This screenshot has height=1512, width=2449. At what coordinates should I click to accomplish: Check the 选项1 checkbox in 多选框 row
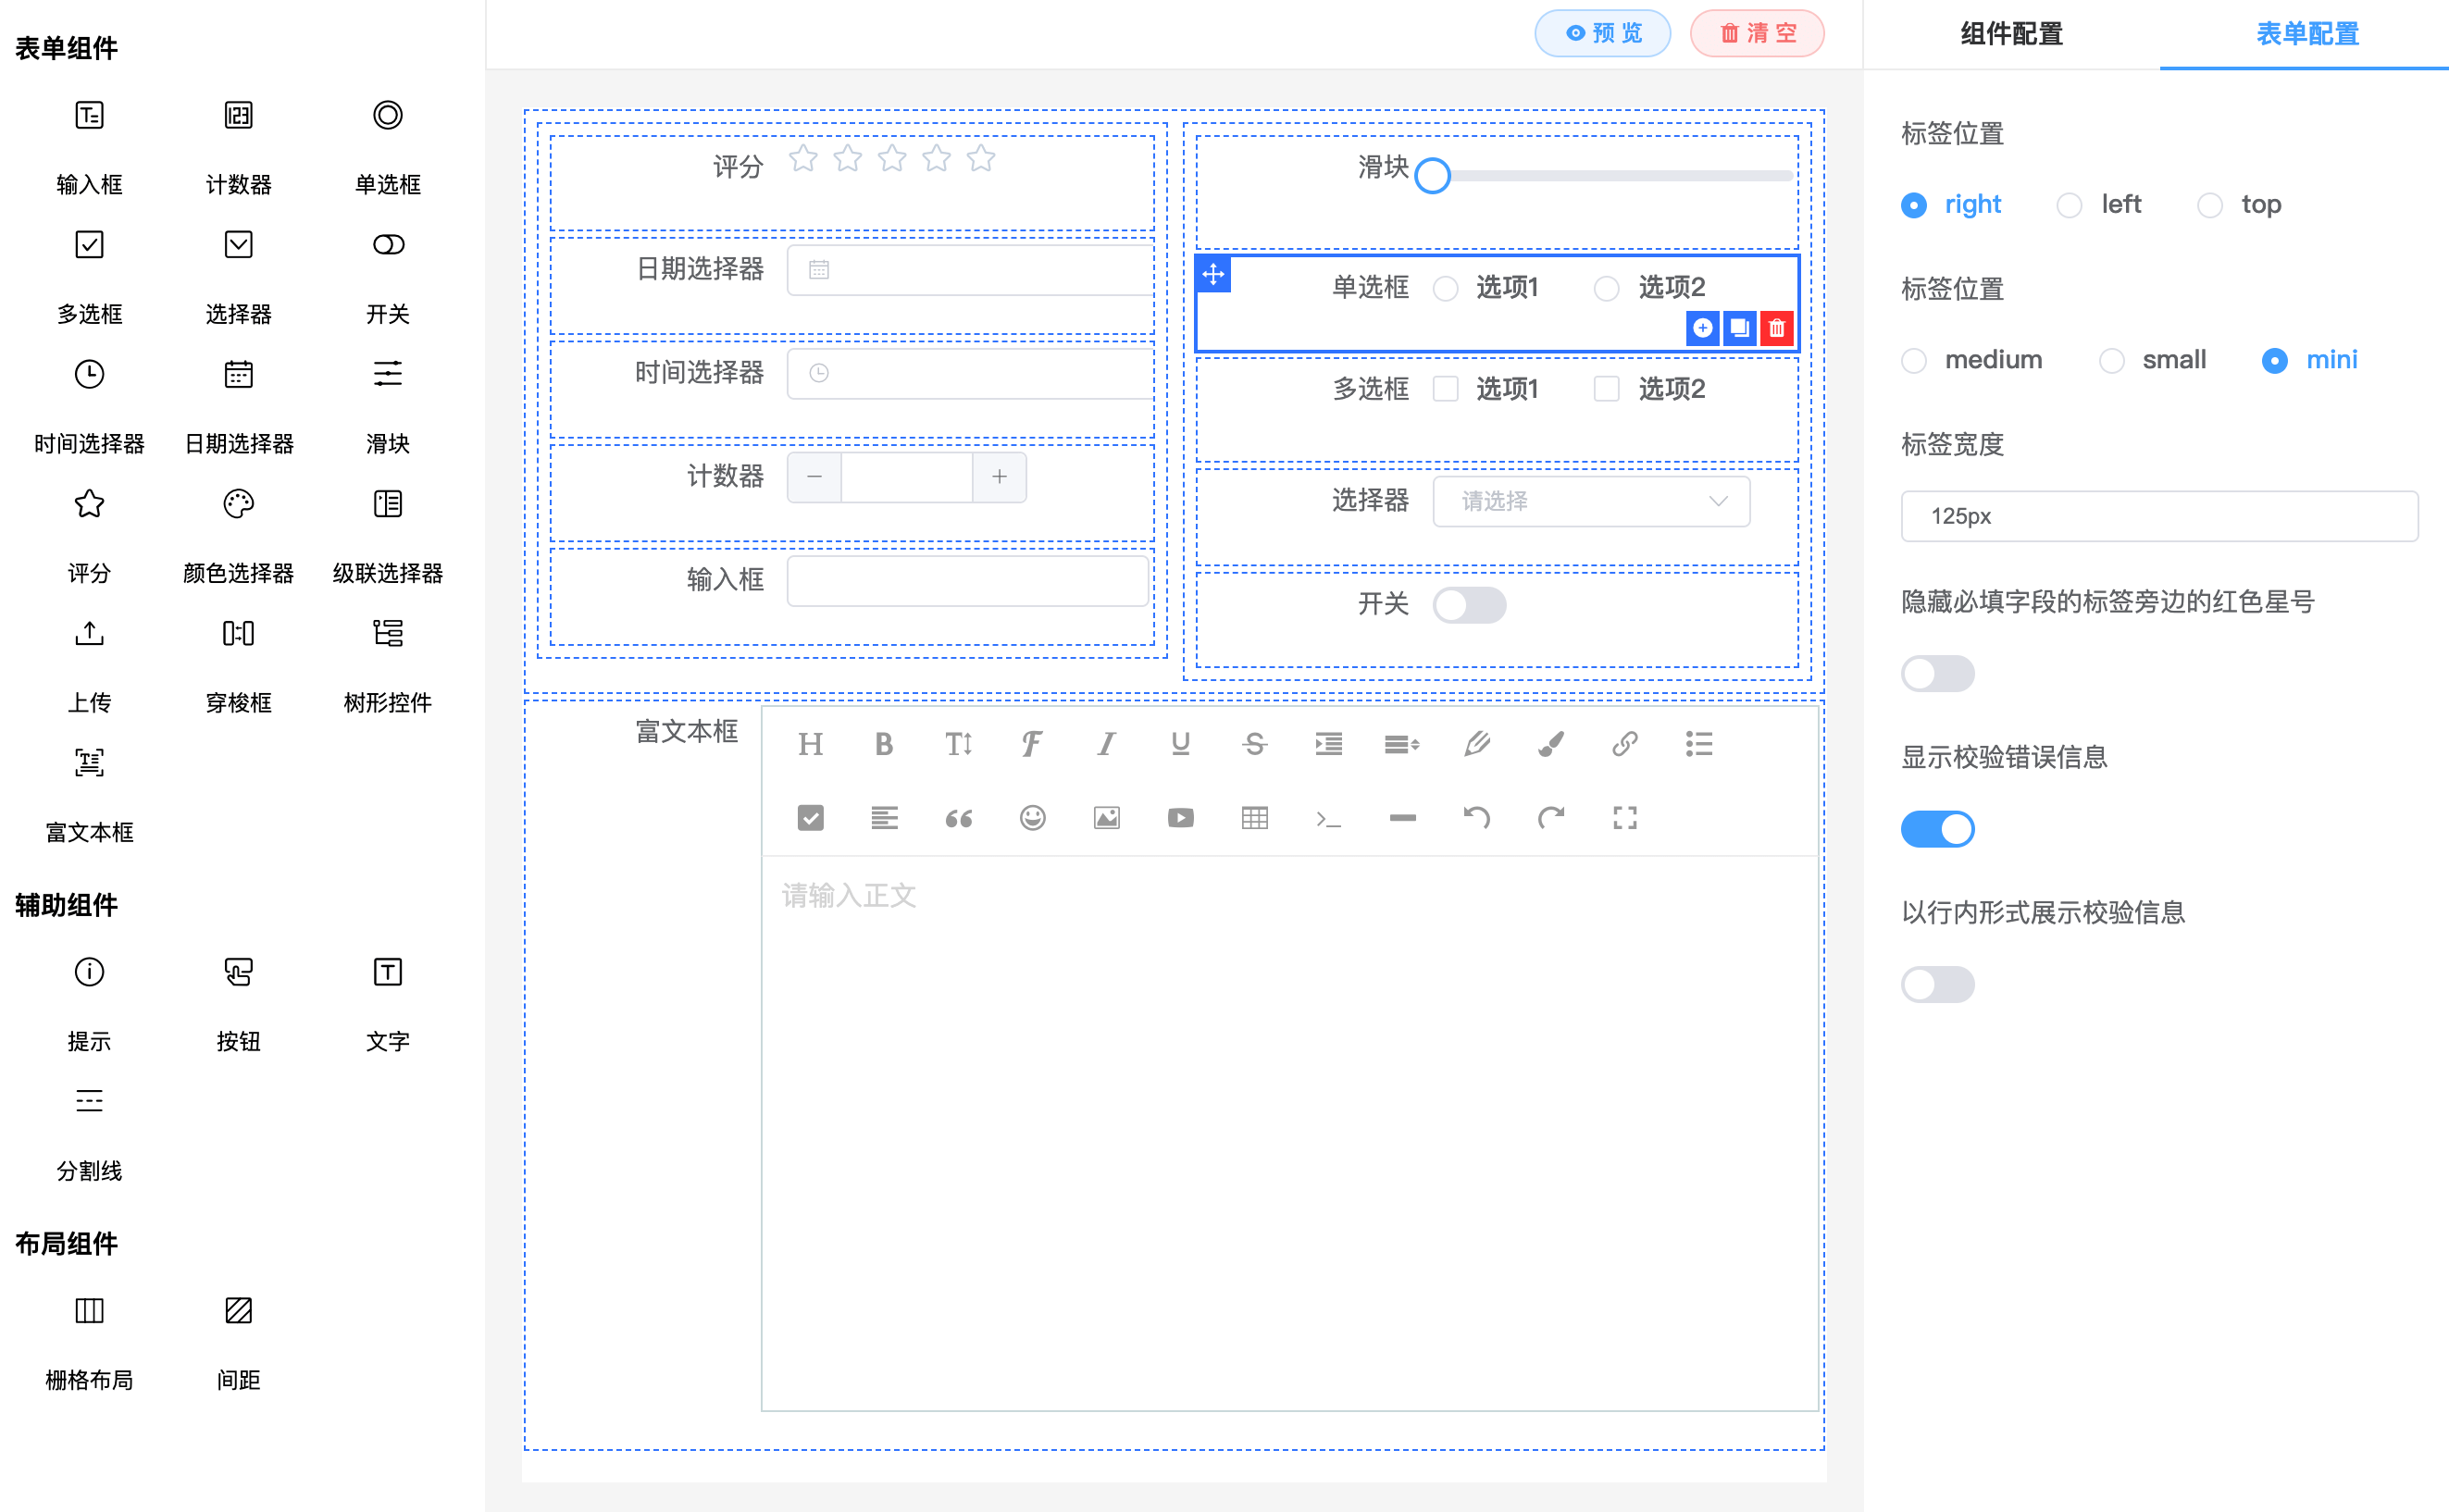pos(1445,389)
